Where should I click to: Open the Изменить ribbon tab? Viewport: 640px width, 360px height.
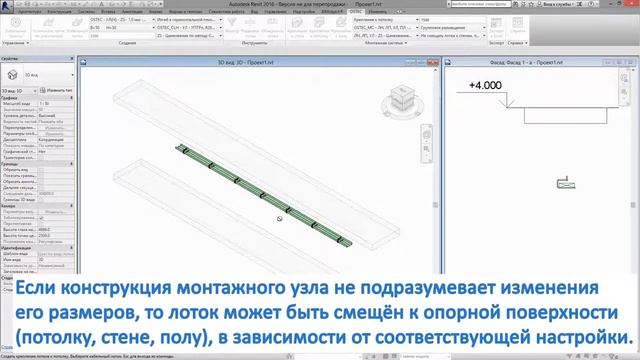pos(378,12)
